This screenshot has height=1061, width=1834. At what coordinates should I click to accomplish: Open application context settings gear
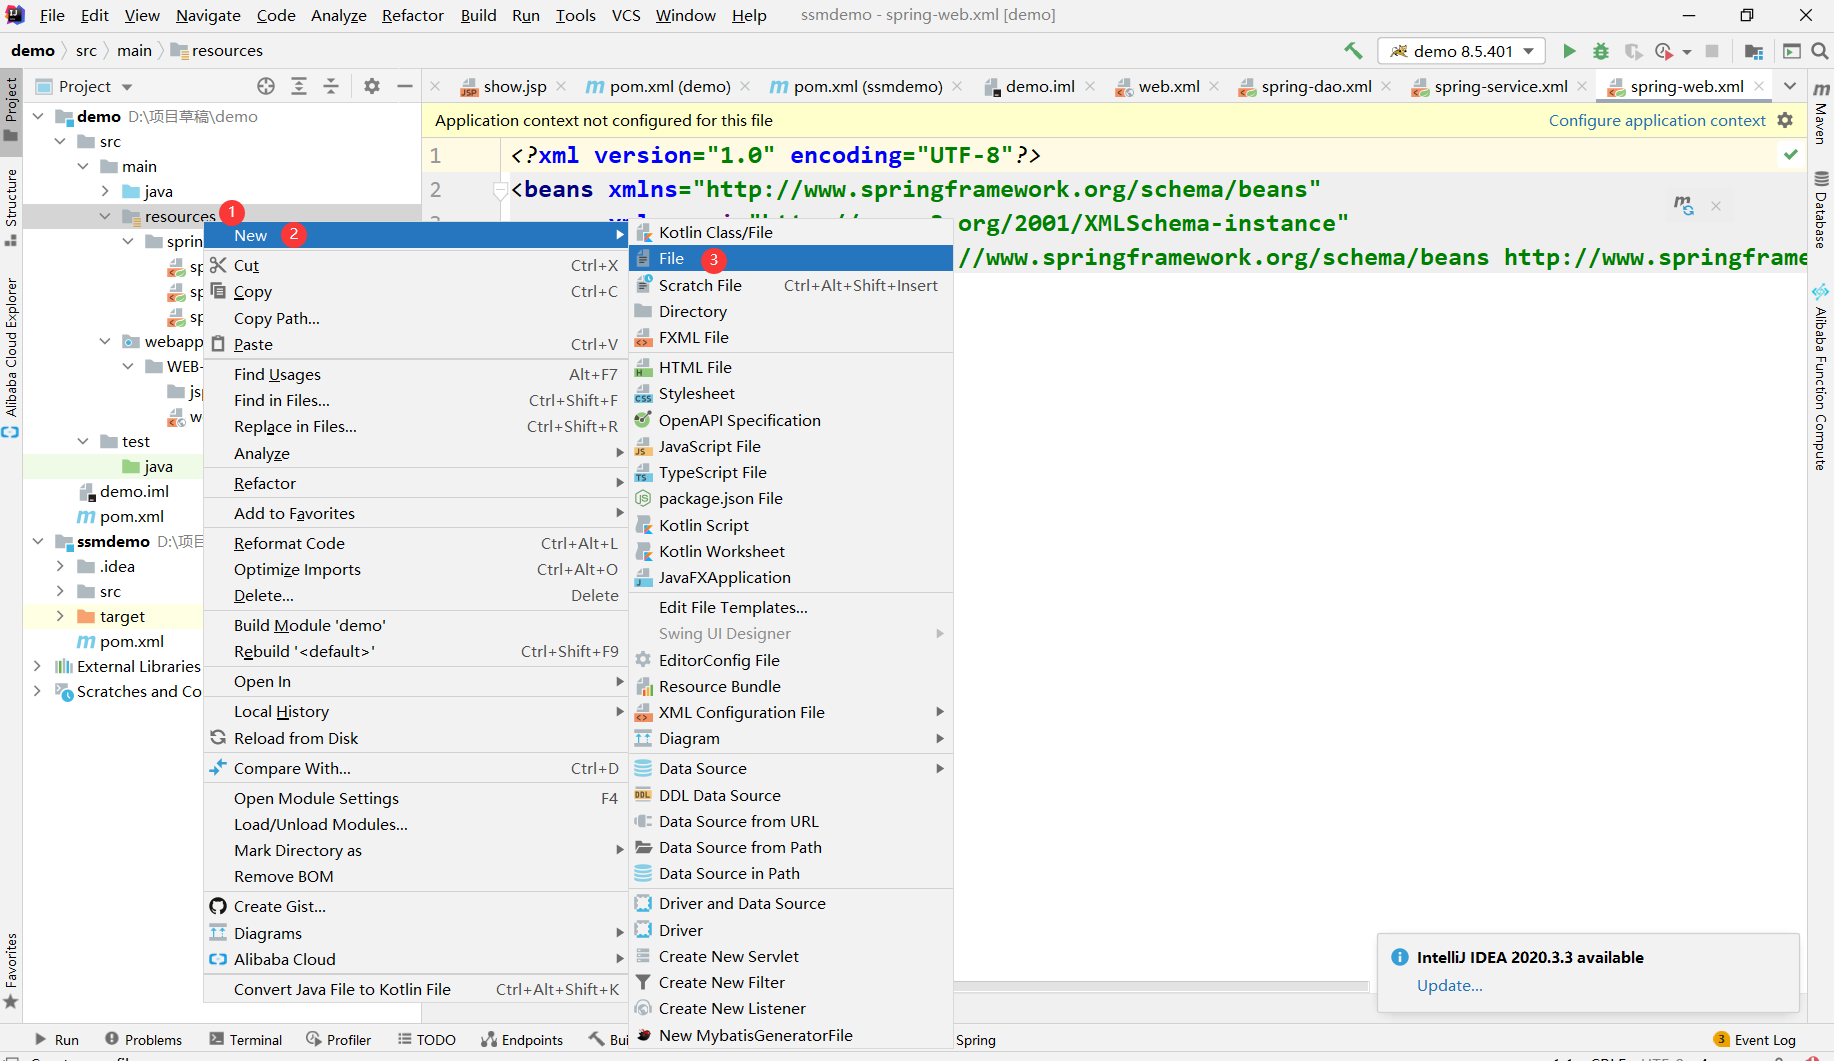[1785, 120]
